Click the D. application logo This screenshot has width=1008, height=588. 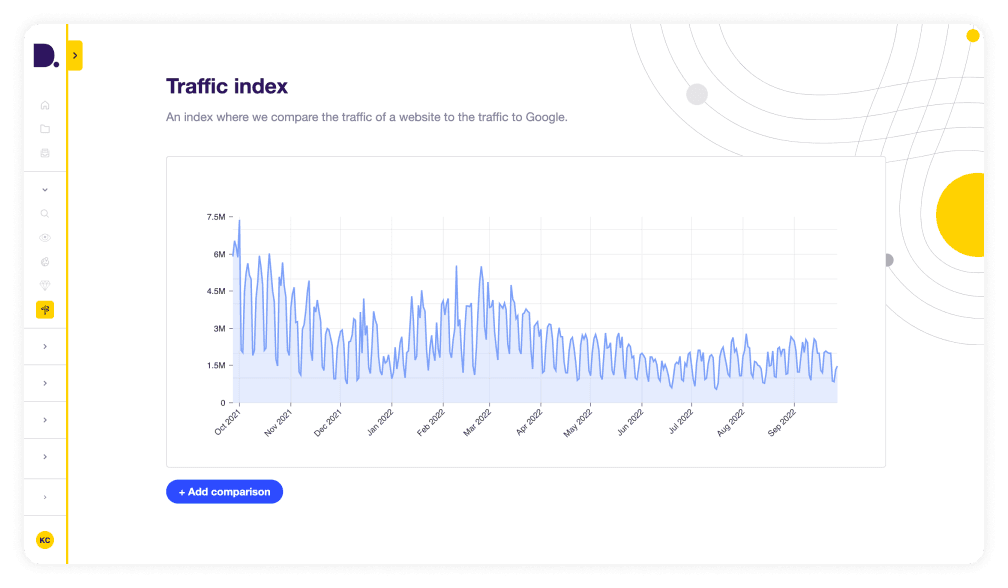[x=45, y=56]
